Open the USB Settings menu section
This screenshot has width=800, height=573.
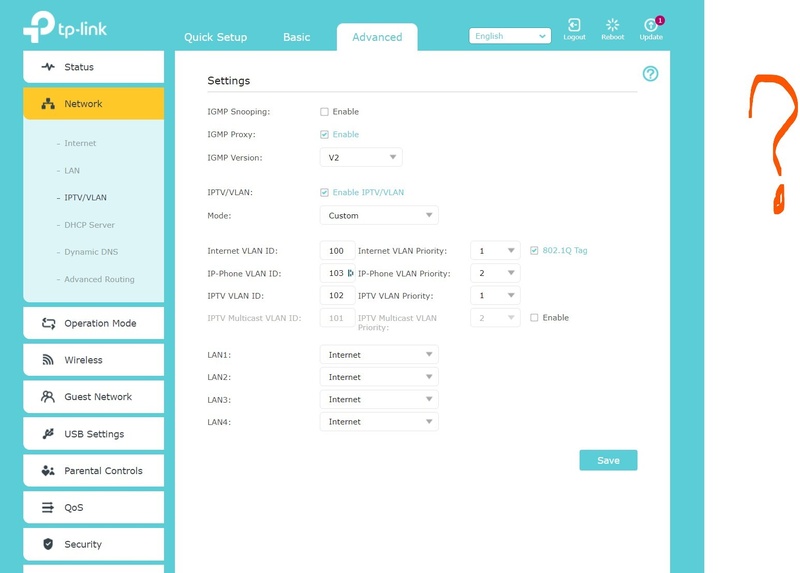(x=93, y=434)
